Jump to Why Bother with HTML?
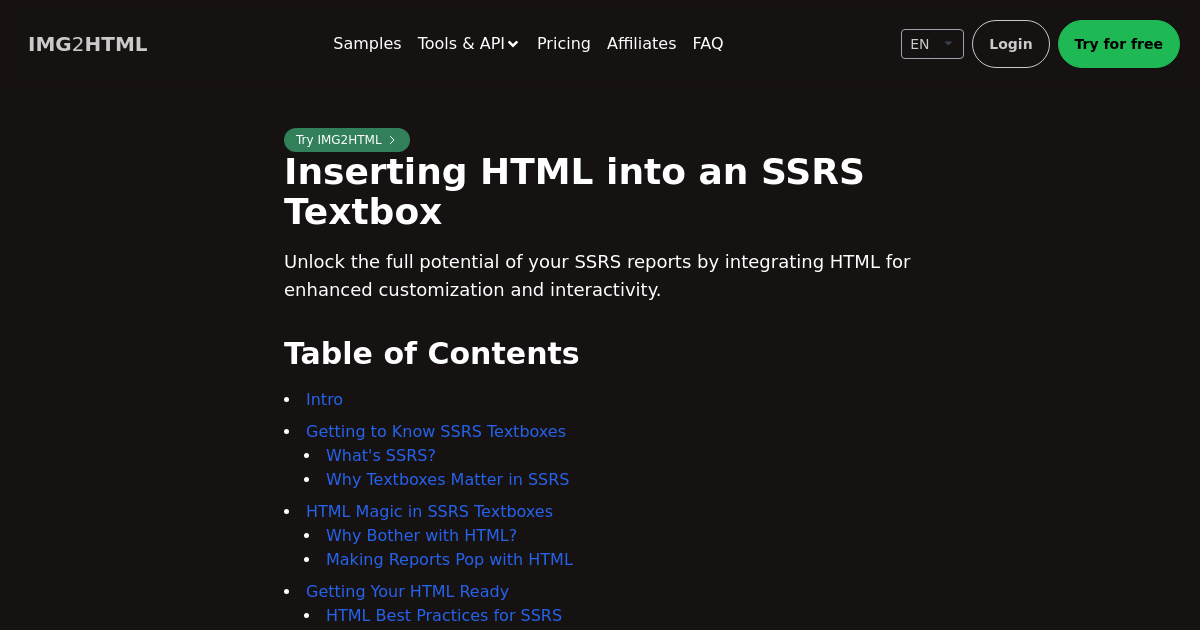This screenshot has width=1200, height=630. tap(421, 535)
